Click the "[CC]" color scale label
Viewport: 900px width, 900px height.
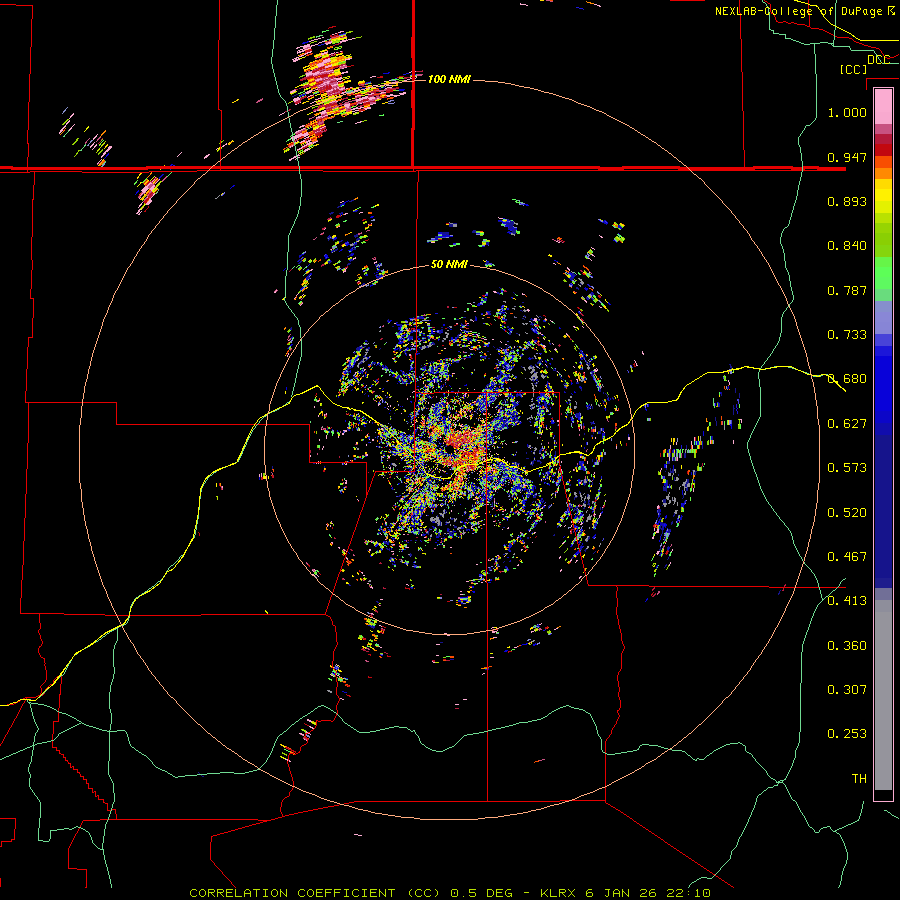click(x=853, y=69)
